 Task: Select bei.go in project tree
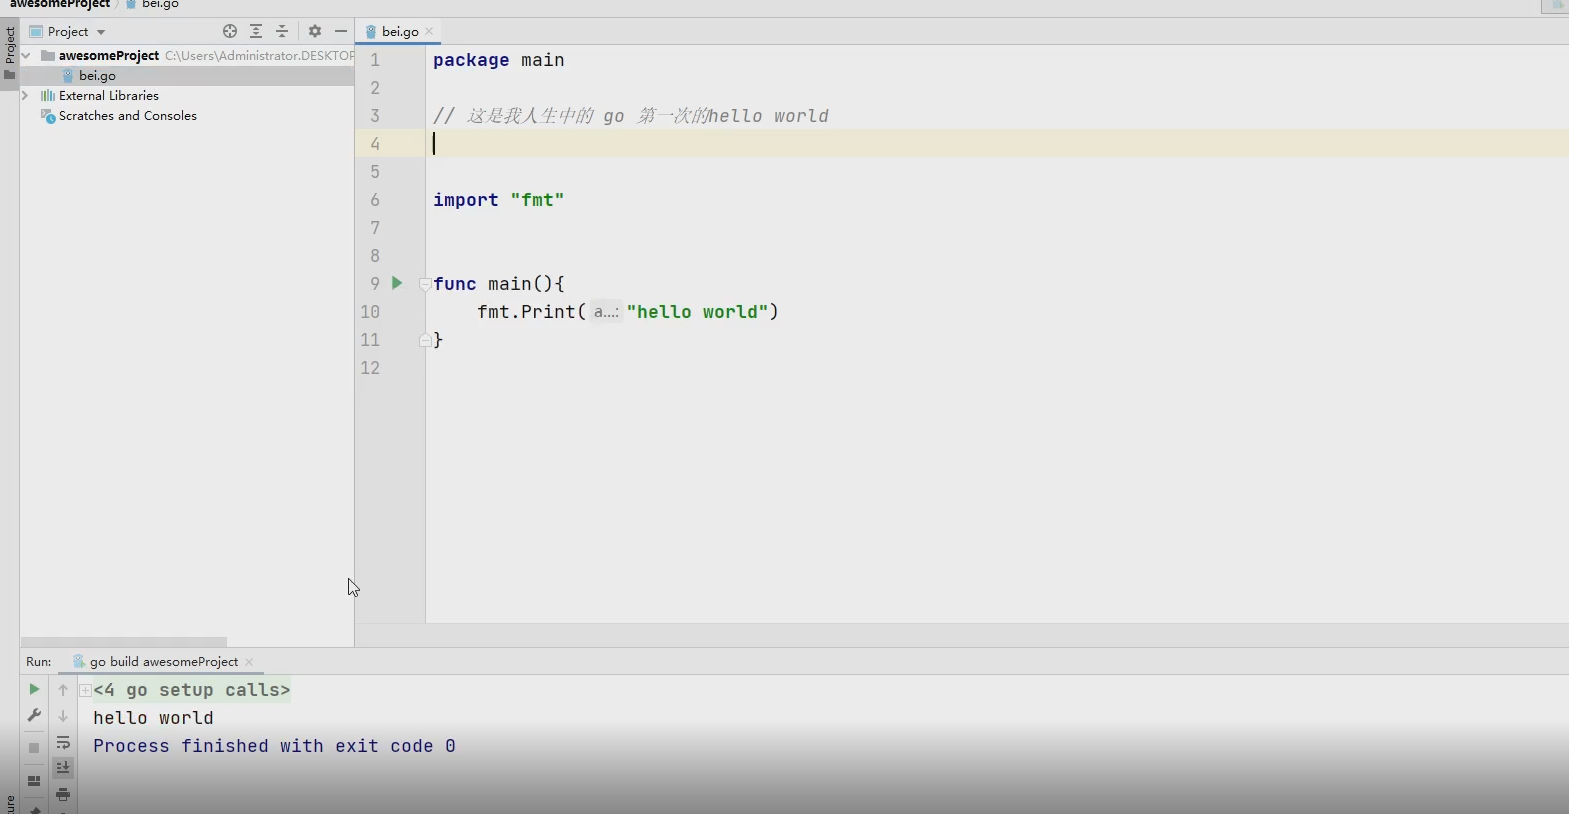coord(97,75)
